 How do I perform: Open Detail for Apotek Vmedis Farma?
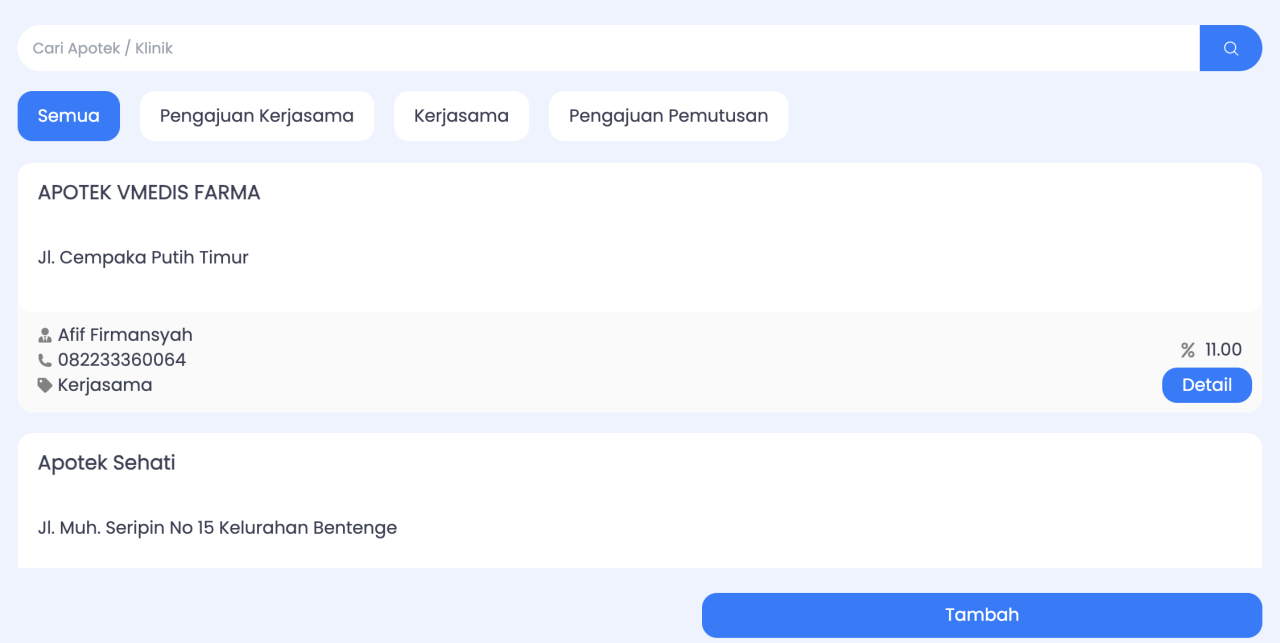[x=1206, y=385]
